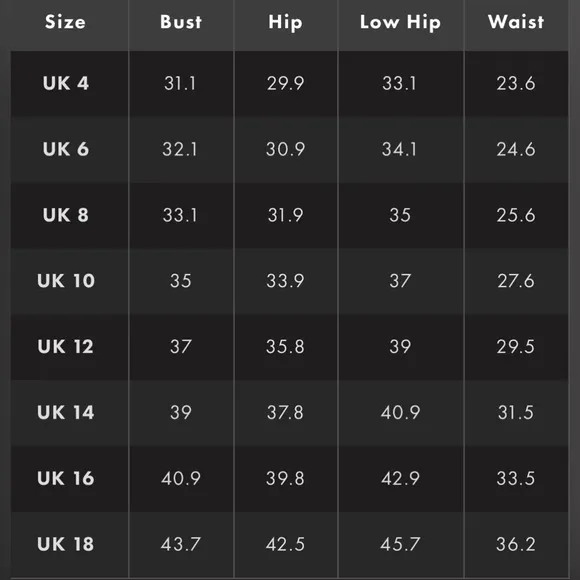Click the Size column header

pyautogui.click(x=65, y=22)
